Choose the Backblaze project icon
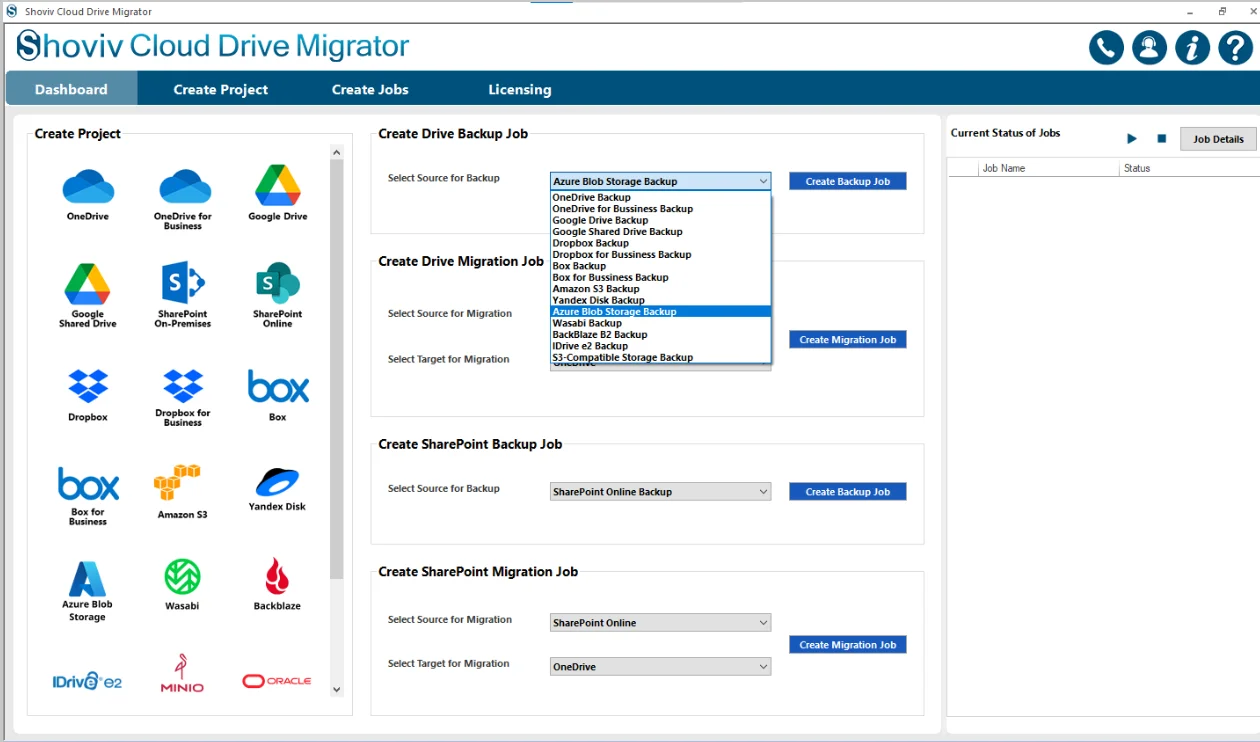 [x=277, y=577]
